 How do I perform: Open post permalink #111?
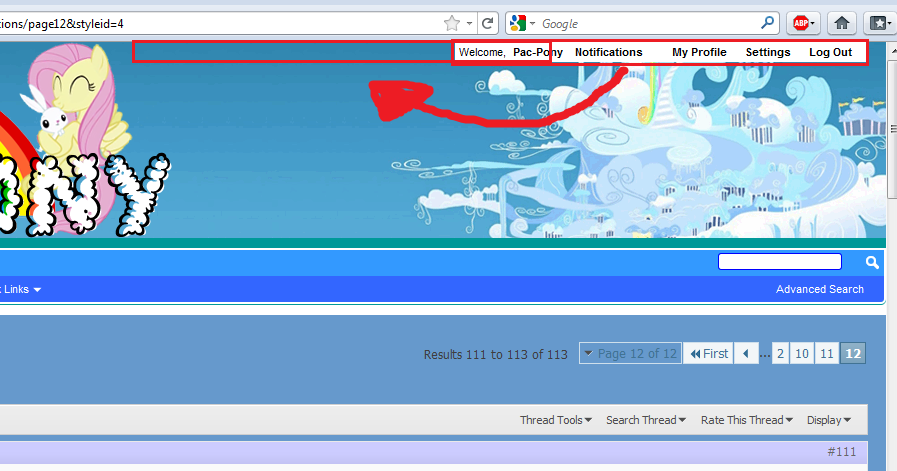tap(842, 452)
